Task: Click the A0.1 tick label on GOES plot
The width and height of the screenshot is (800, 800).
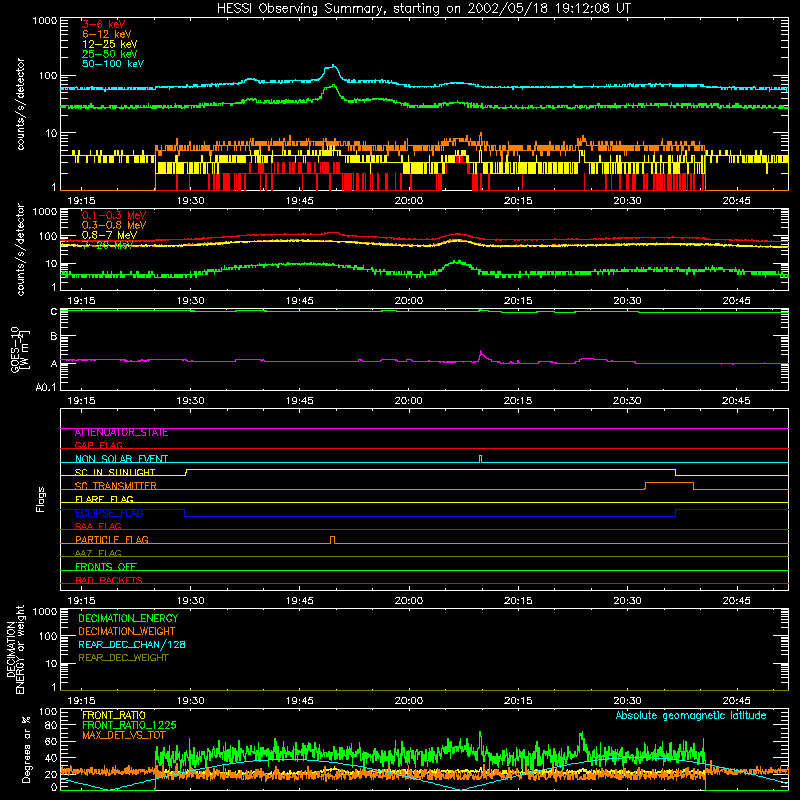Action: pyautogui.click(x=46, y=388)
